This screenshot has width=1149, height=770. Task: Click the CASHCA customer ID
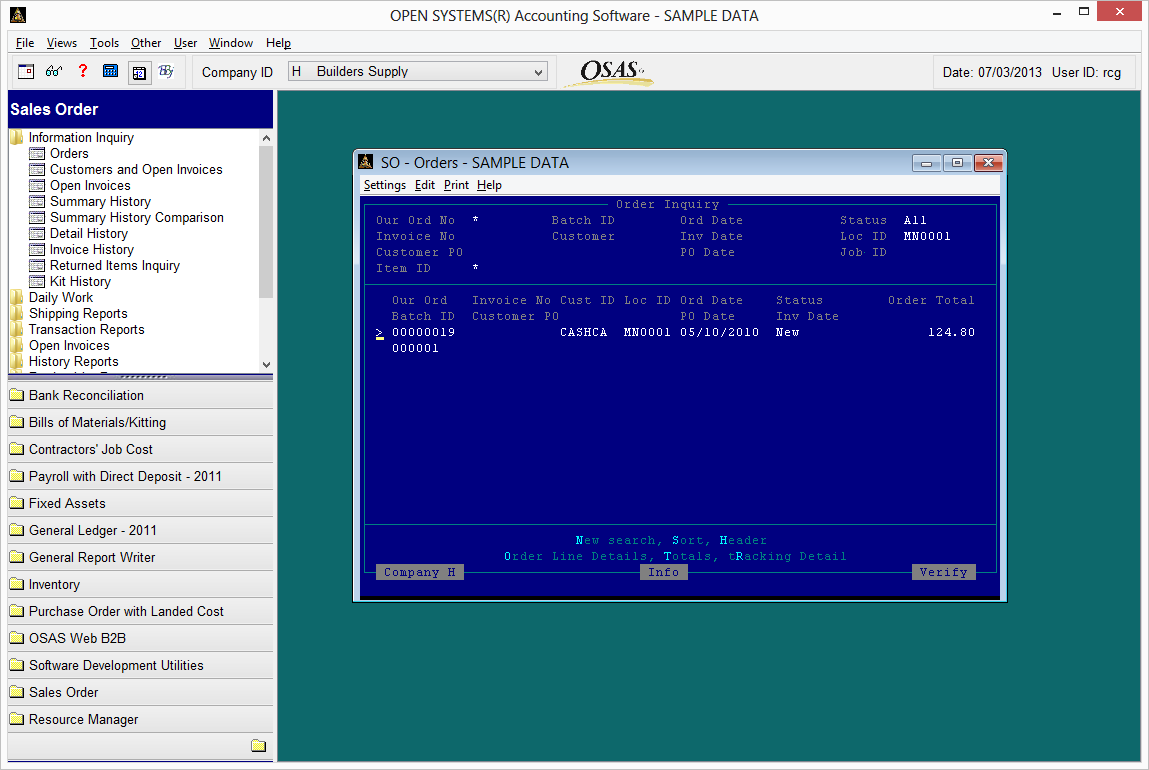click(583, 333)
